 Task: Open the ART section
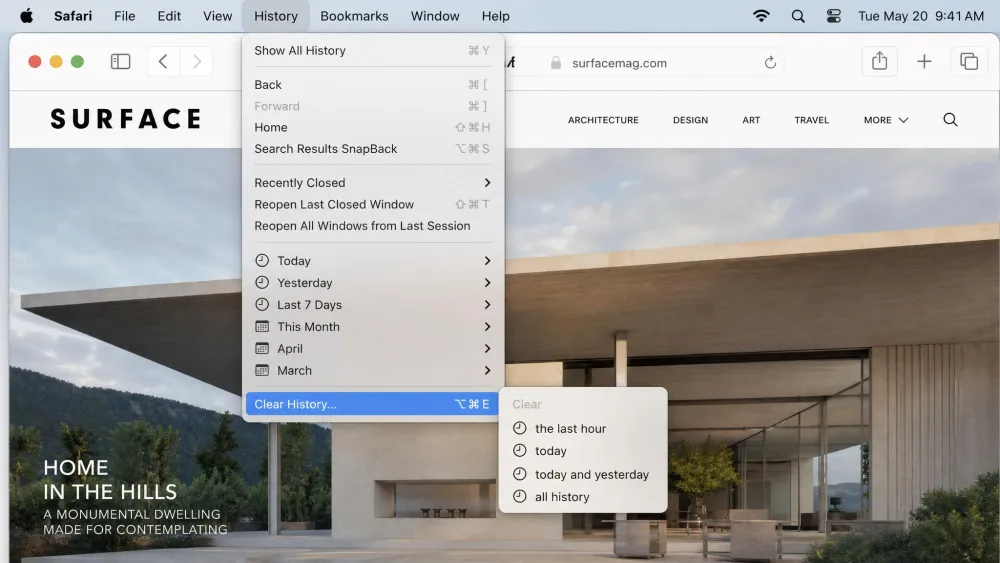(x=751, y=120)
